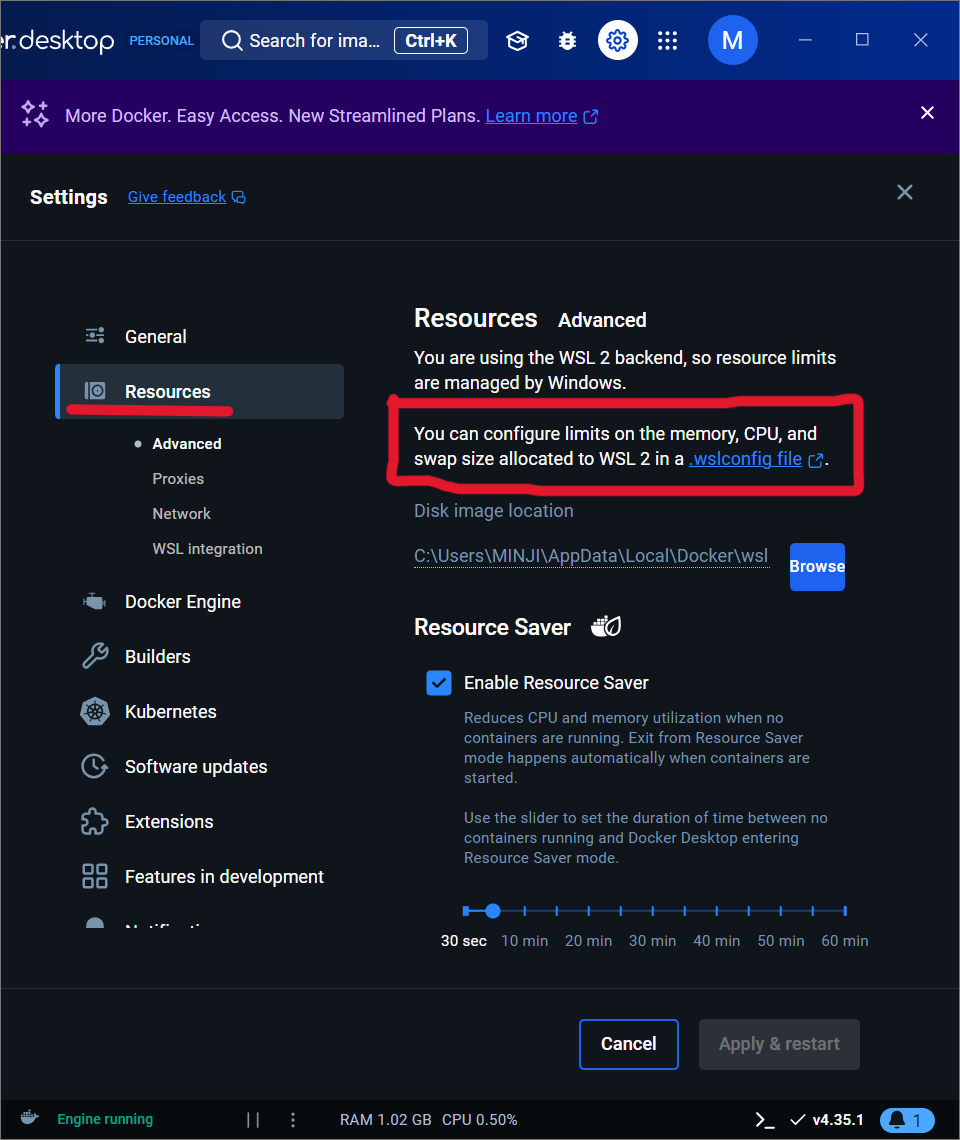Click the disk image location path field
960x1140 pixels.
(591, 556)
